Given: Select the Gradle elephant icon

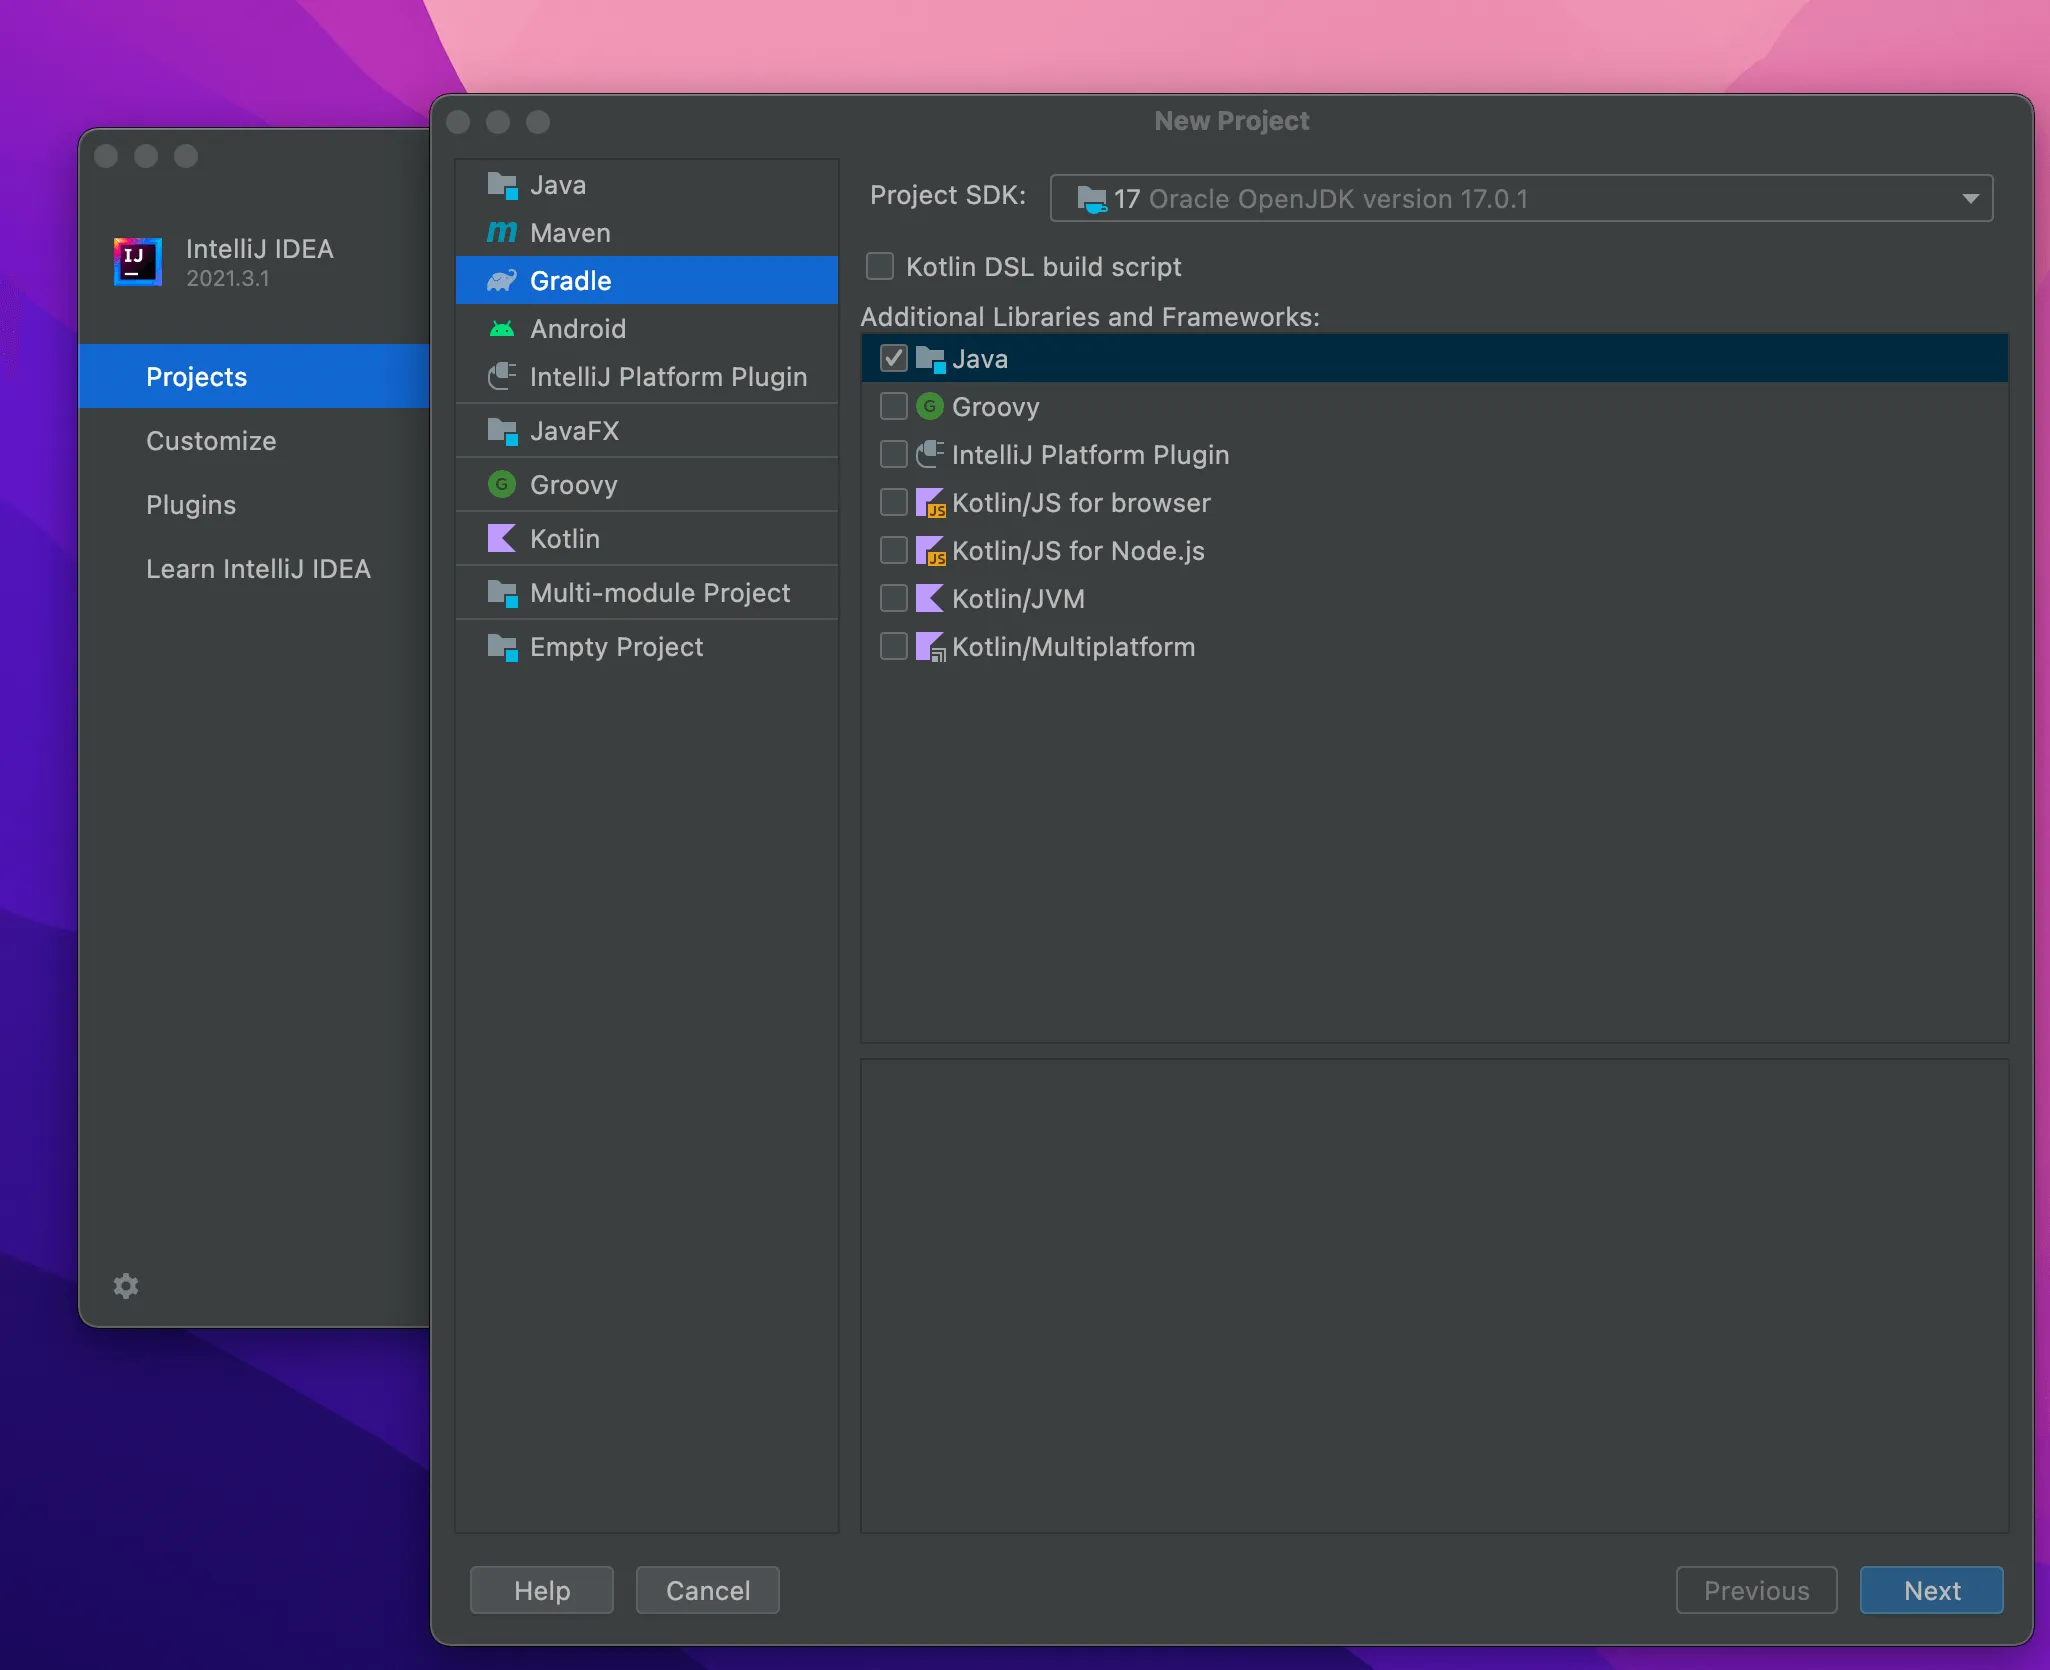Looking at the screenshot, I should coord(502,281).
